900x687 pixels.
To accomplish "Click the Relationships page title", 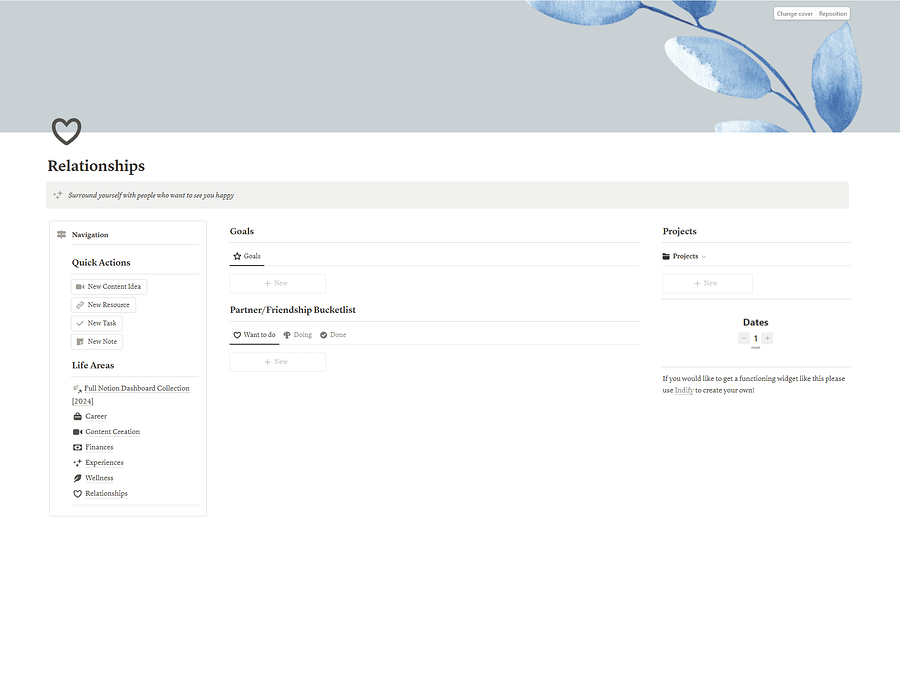I will [96, 166].
